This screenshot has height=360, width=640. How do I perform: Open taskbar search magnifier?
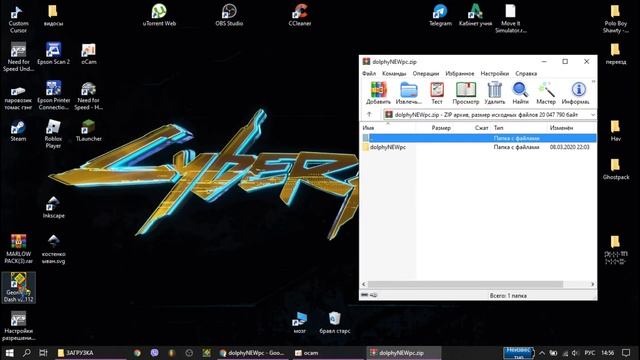(27, 353)
